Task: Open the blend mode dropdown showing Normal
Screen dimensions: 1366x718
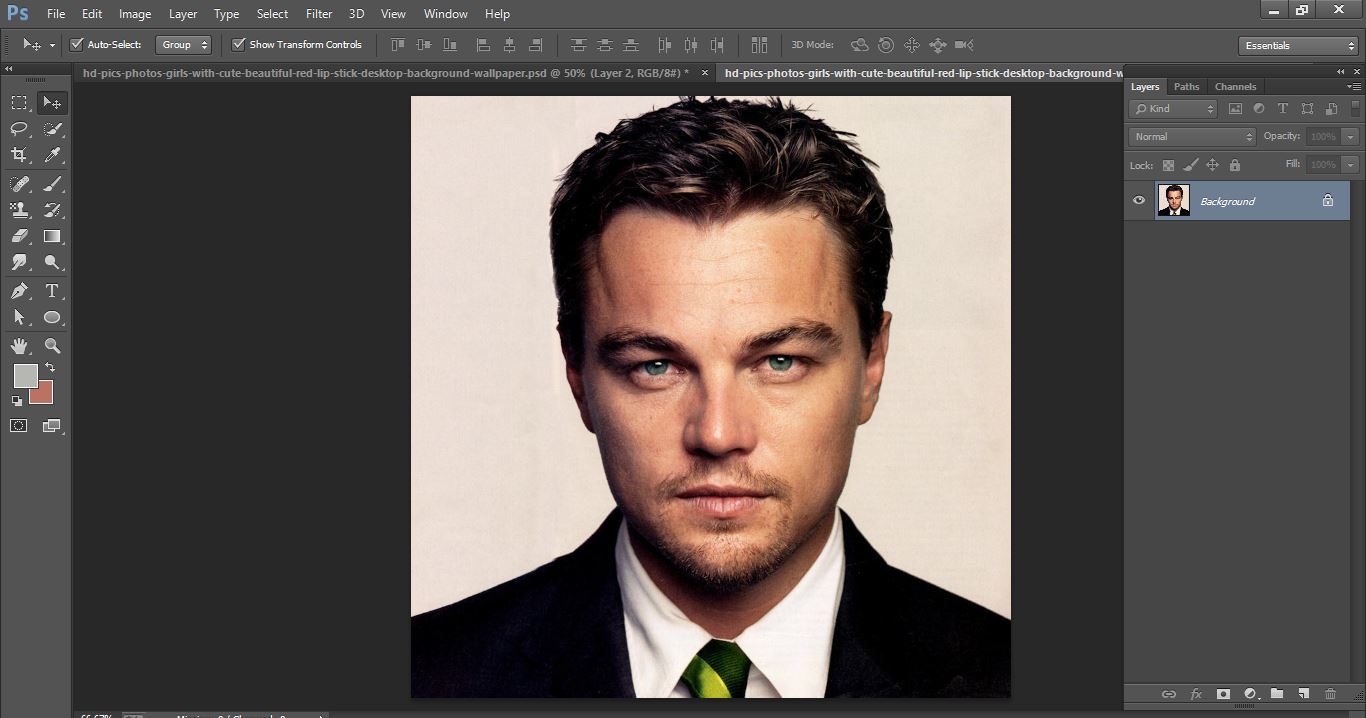Action: 1192,136
